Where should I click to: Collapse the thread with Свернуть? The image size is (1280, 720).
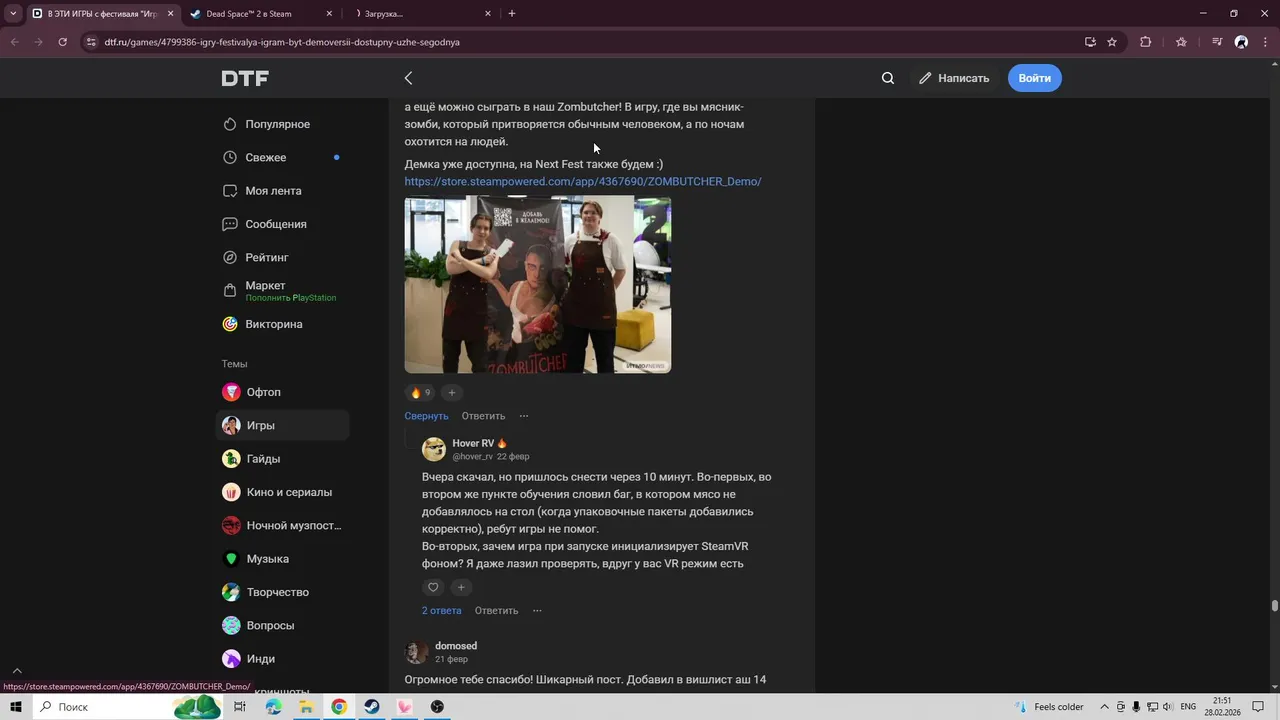[426, 416]
